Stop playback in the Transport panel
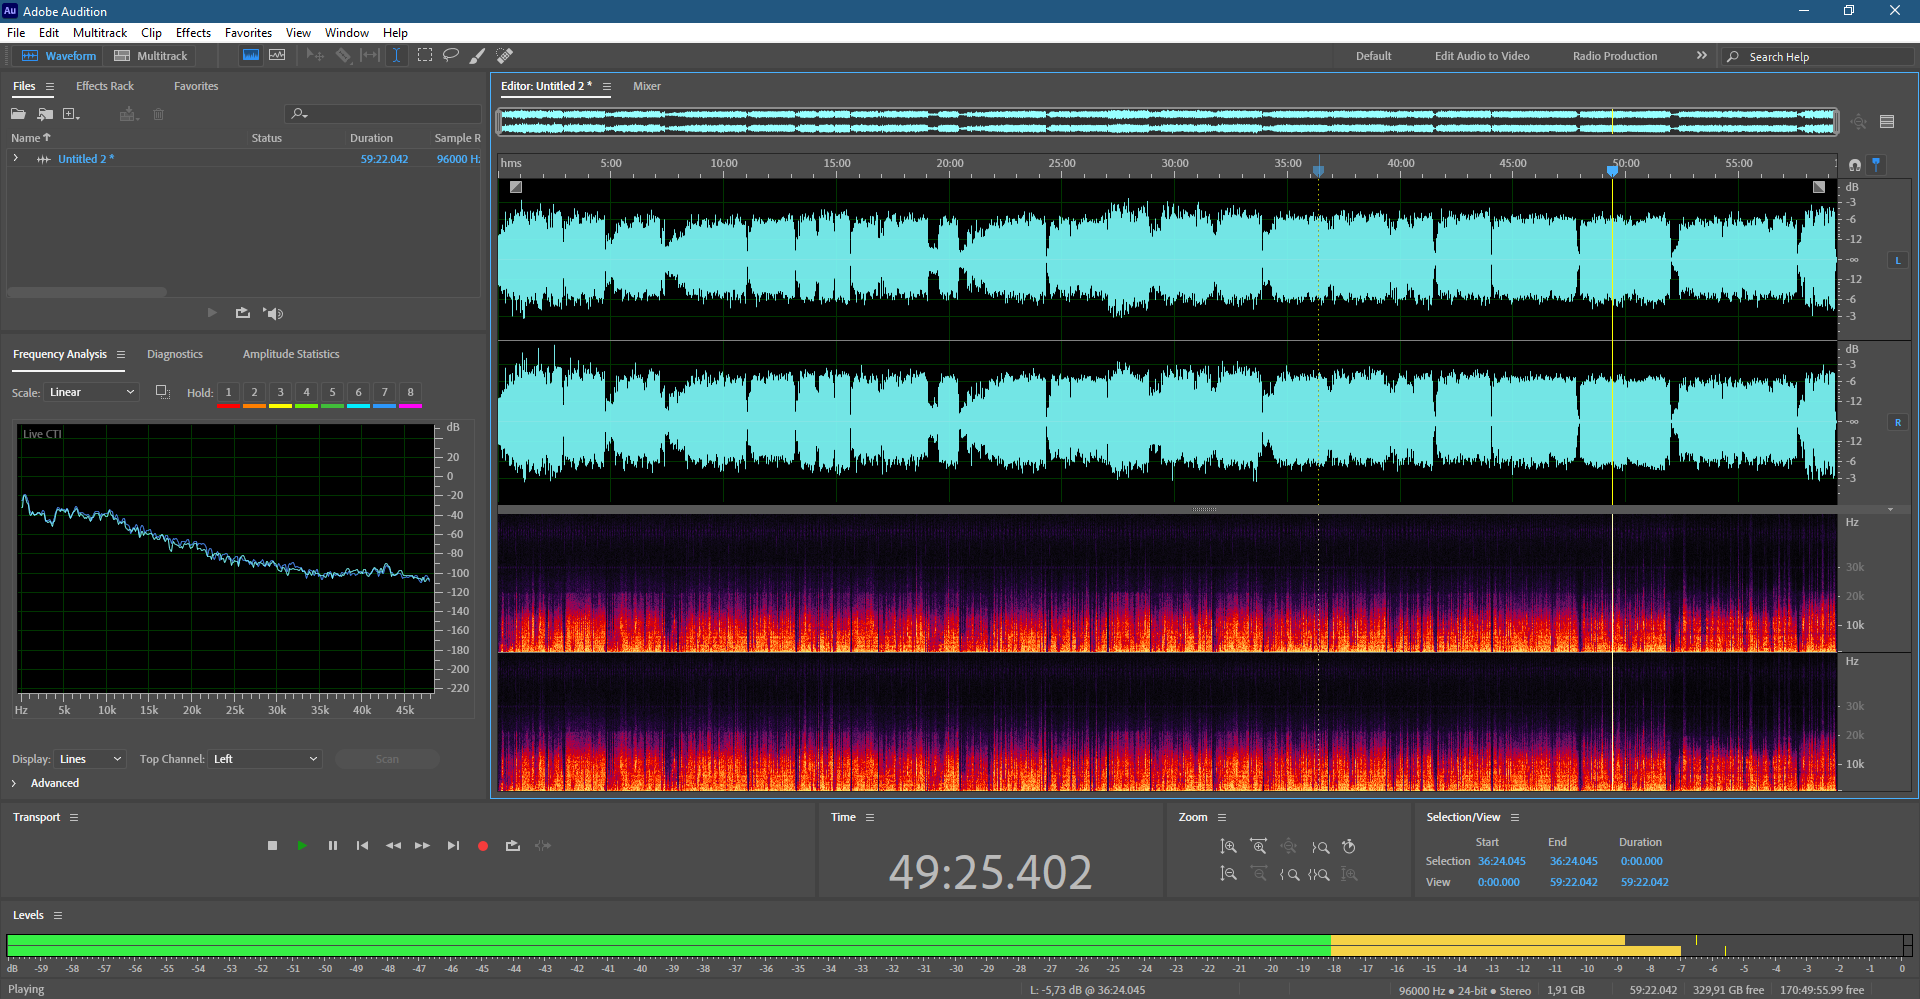Screen dimensions: 1920x999 pyautogui.click(x=272, y=846)
